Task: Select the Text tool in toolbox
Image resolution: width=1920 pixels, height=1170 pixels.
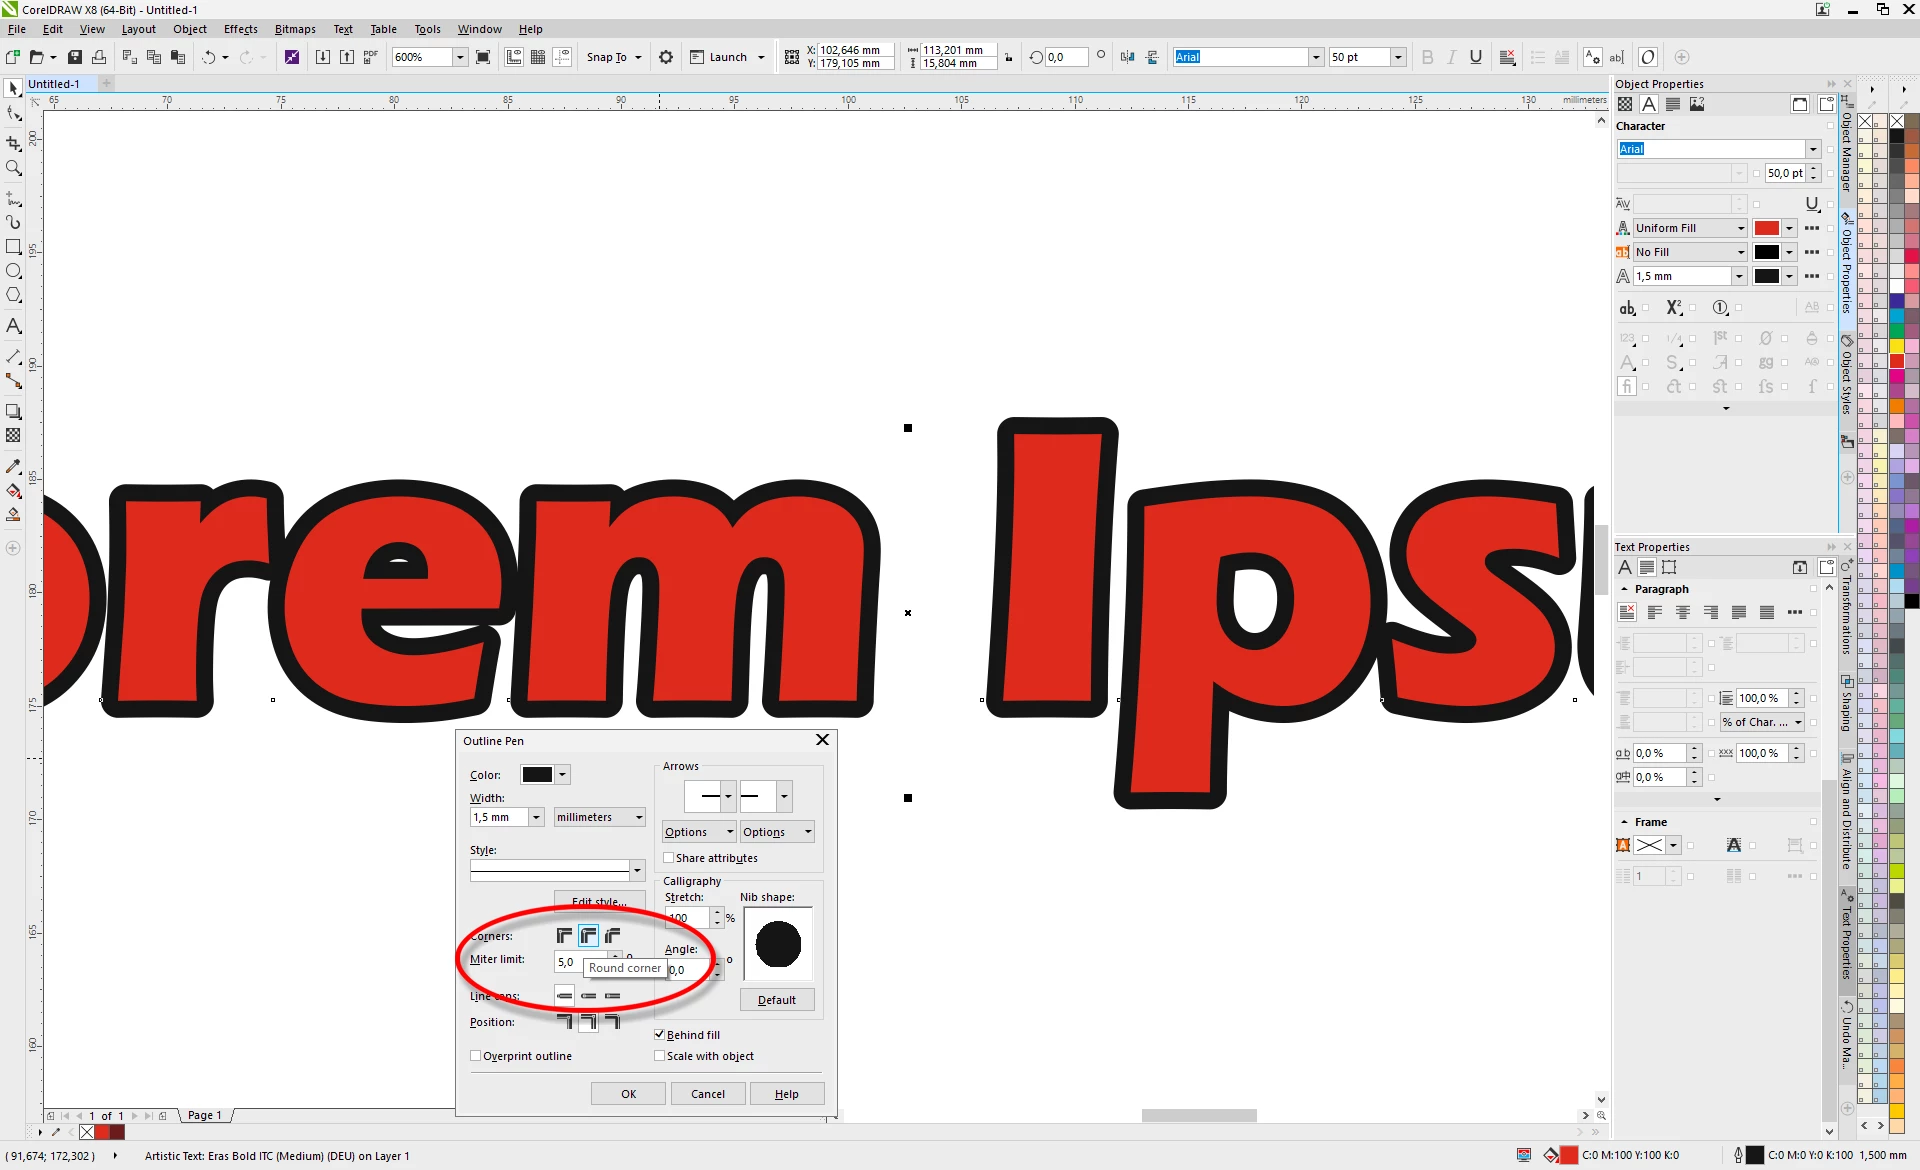Action: point(13,326)
